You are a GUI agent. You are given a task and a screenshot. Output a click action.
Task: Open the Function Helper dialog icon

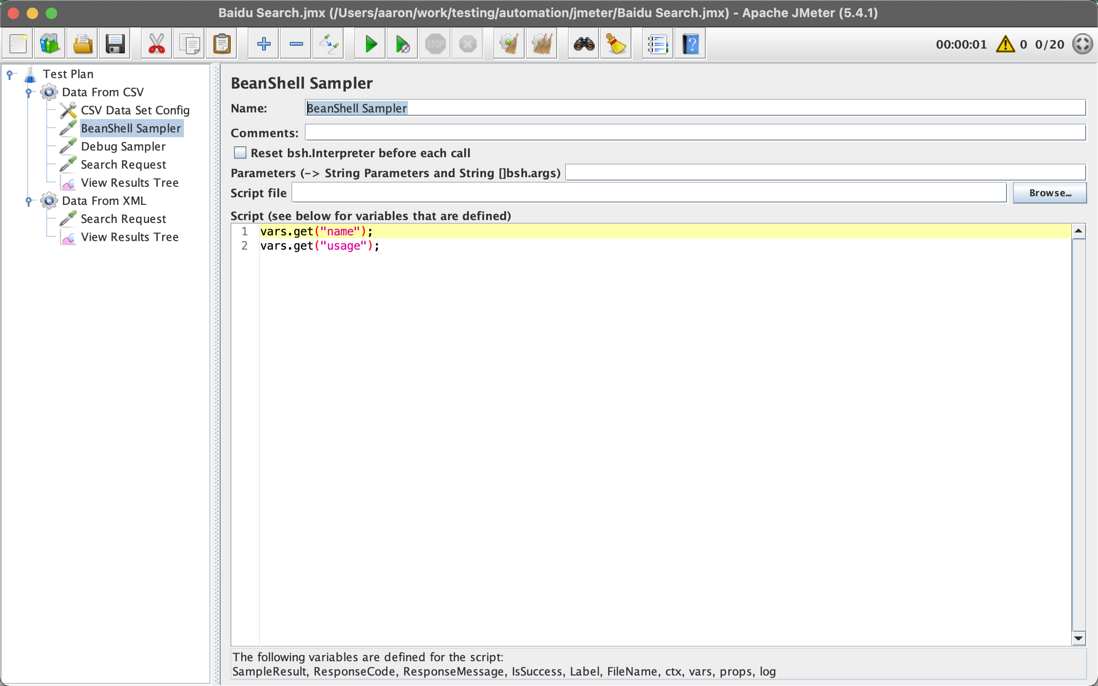(658, 44)
